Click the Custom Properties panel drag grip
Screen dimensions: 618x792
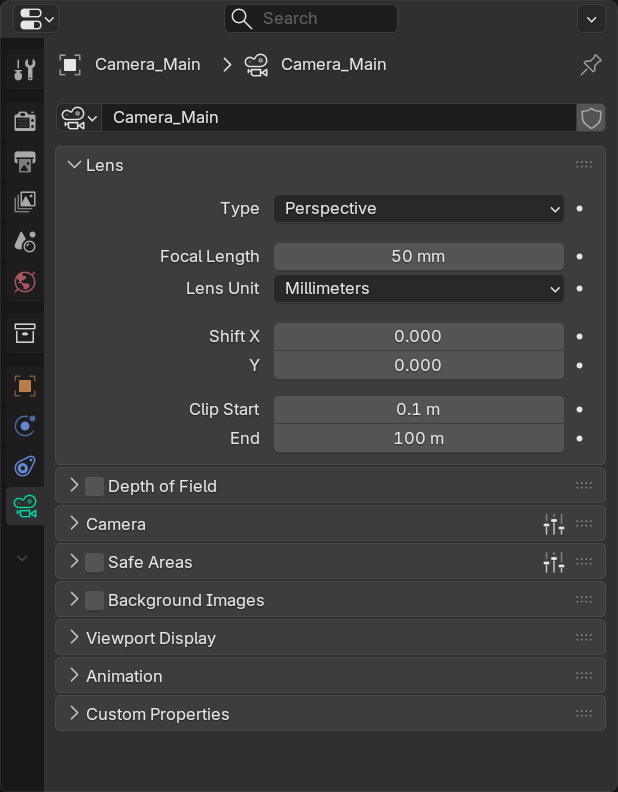[x=584, y=713]
